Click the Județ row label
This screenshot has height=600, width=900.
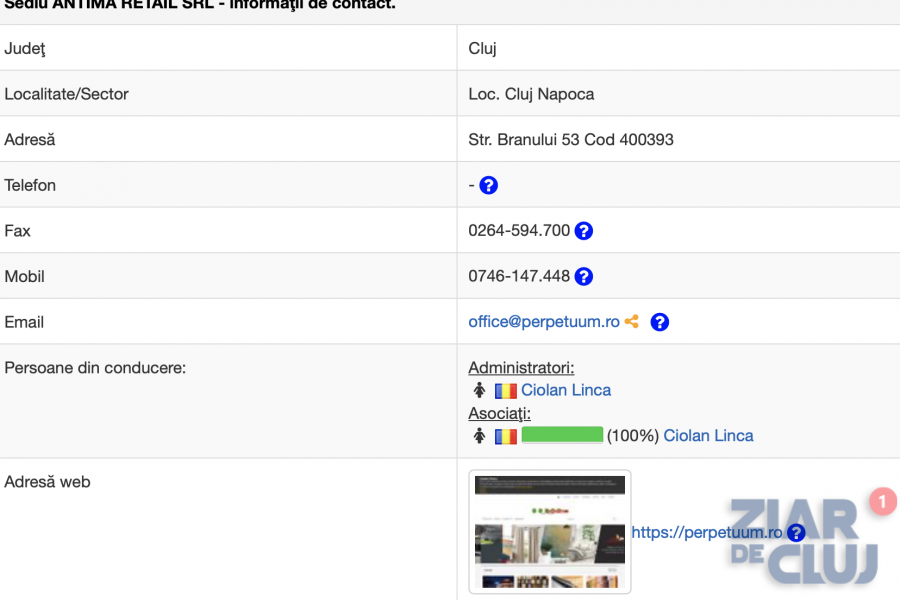pos(25,49)
